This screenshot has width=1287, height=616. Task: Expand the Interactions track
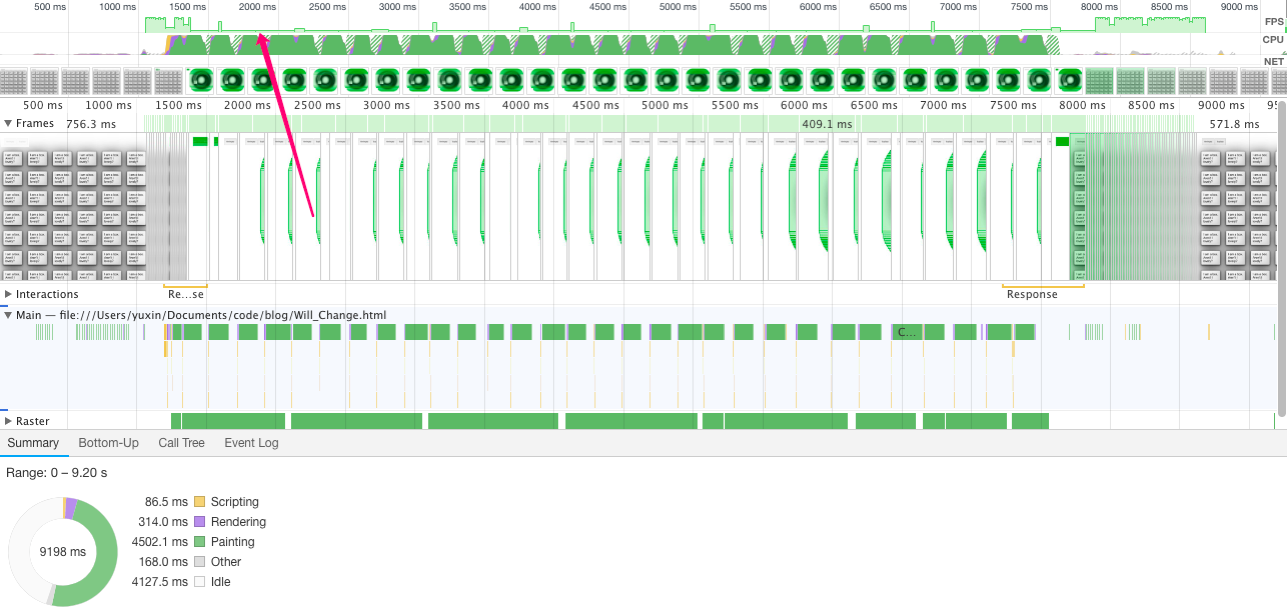pos(9,294)
